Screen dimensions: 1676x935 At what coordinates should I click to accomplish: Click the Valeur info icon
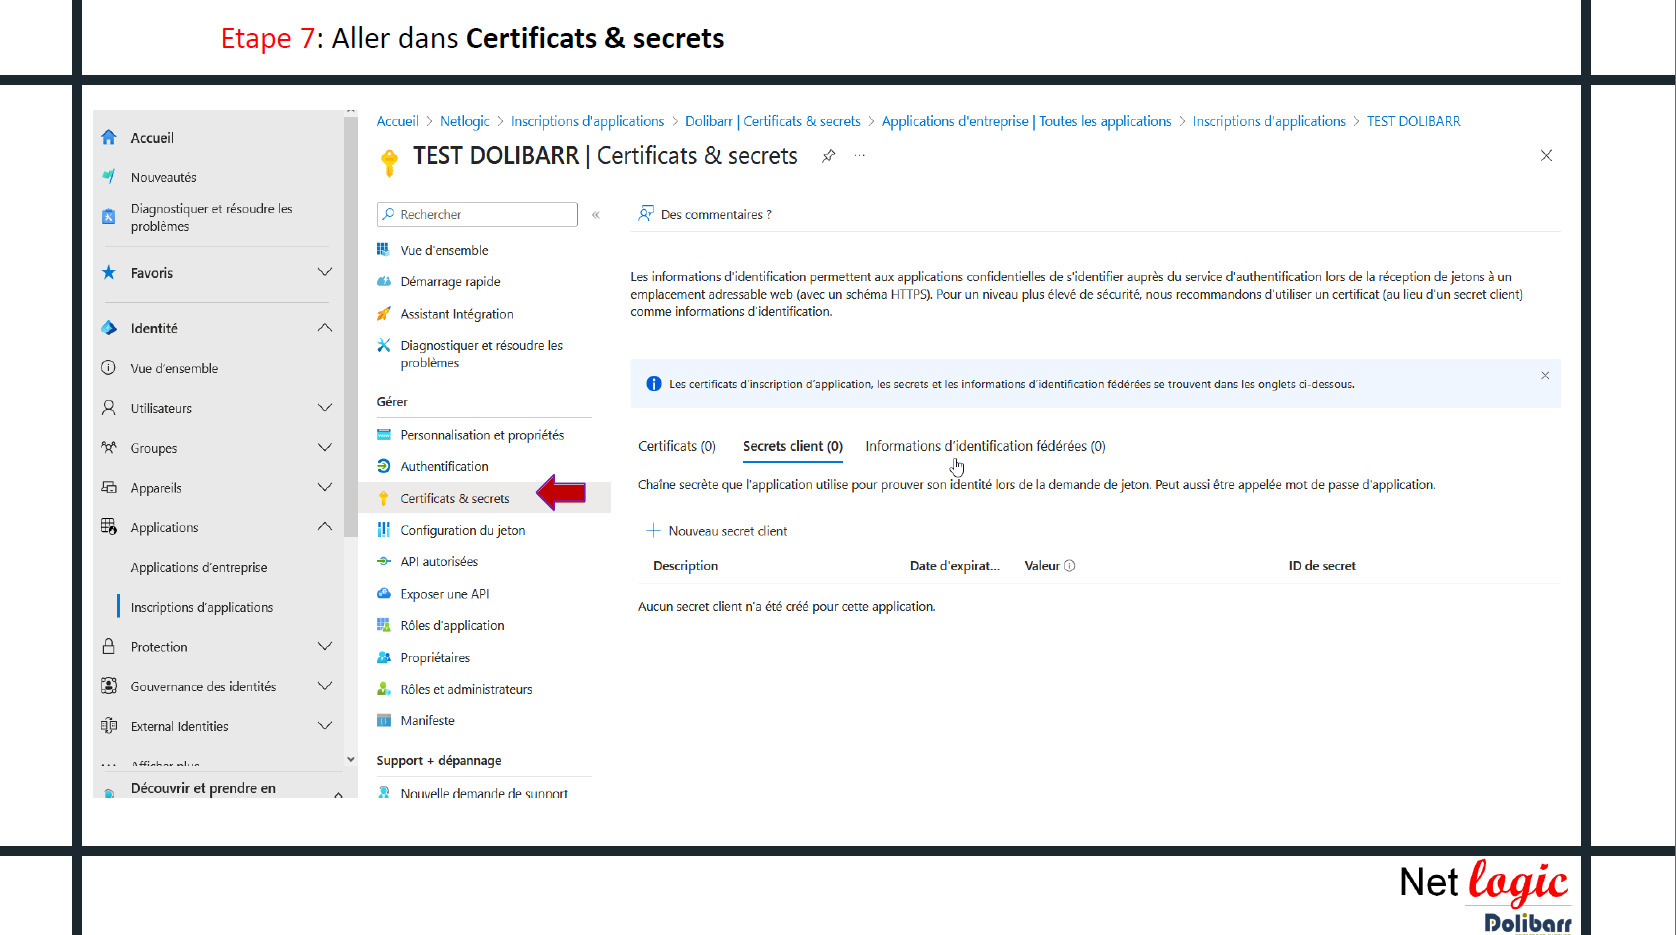tap(1070, 566)
